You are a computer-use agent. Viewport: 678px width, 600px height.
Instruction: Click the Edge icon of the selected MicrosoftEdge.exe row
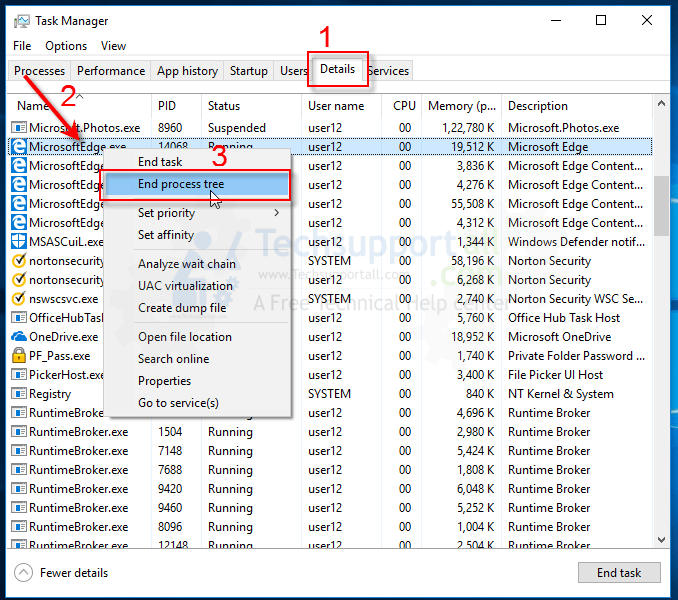coord(19,147)
